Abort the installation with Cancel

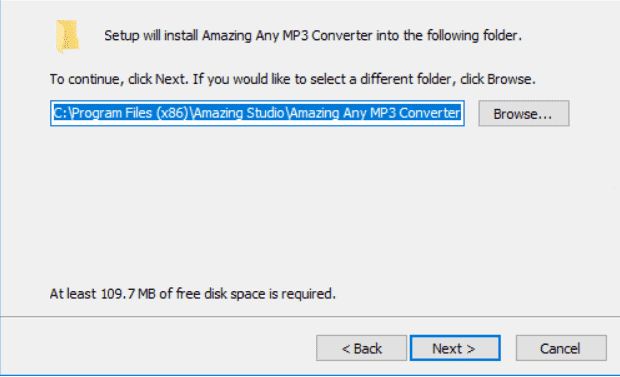tap(561, 348)
